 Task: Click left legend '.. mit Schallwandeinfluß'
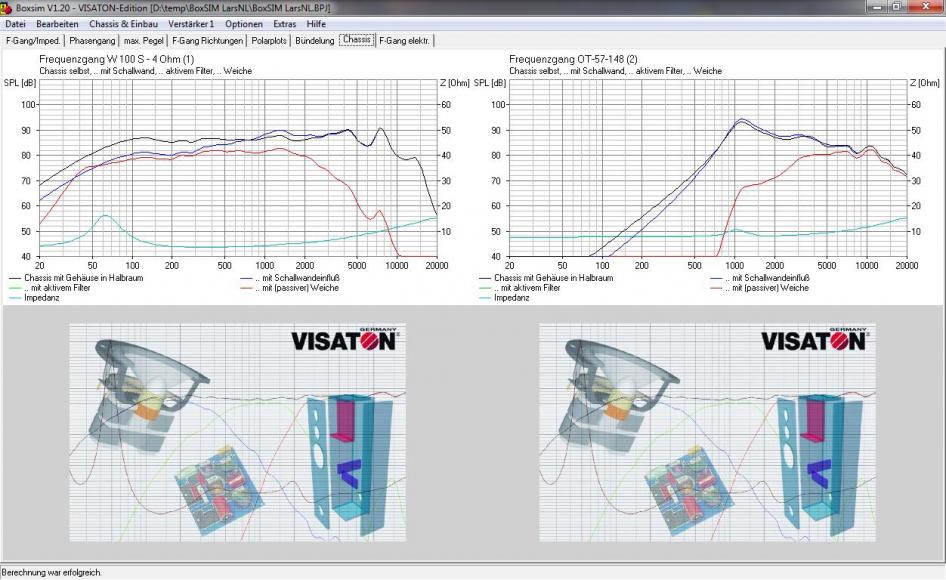297,278
